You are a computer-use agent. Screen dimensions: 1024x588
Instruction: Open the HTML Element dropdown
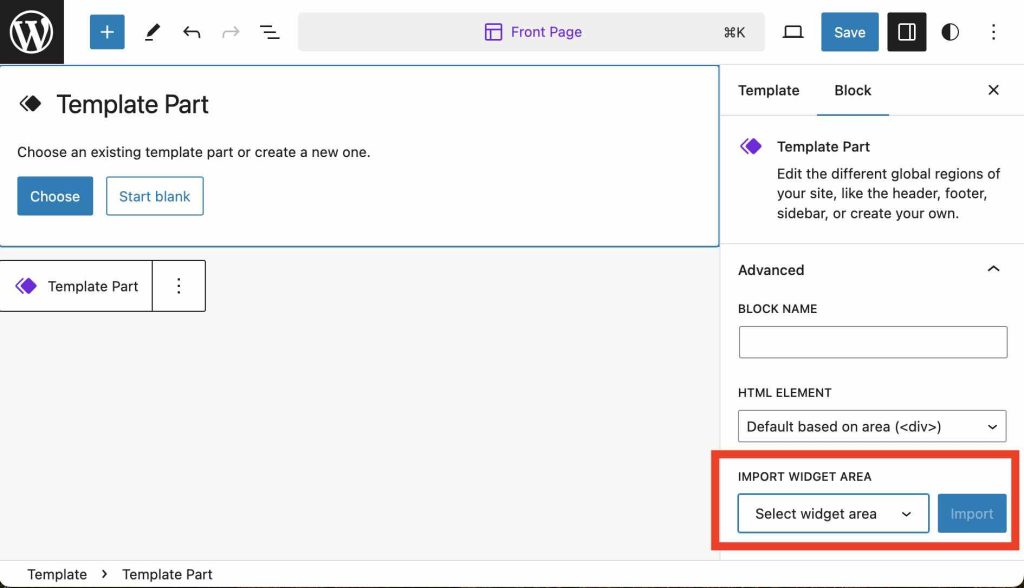tap(871, 426)
